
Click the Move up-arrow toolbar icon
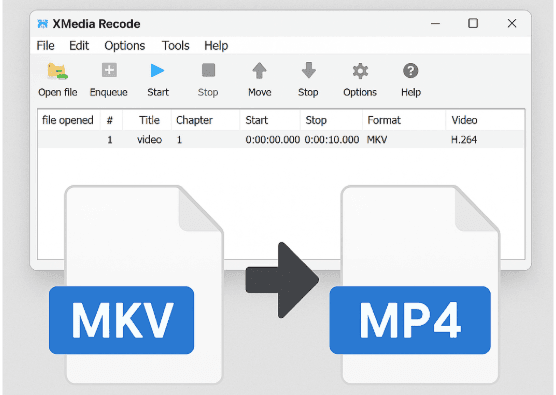(x=260, y=70)
